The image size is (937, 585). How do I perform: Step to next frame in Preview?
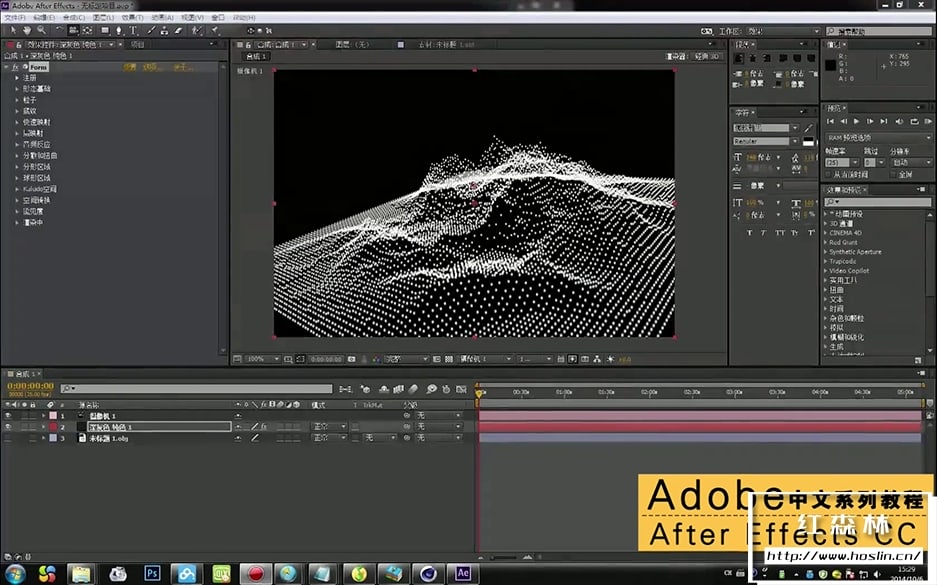click(870, 121)
